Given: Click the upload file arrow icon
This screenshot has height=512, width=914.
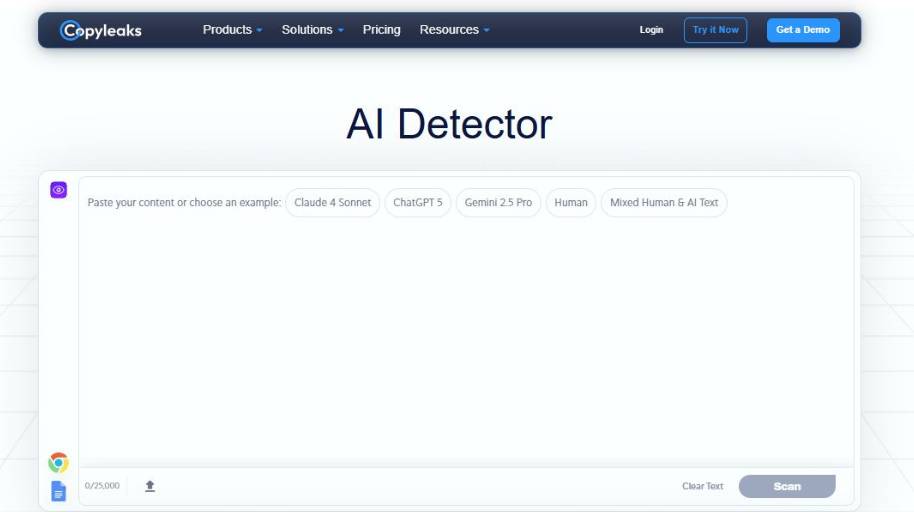Looking at the screenshot, I should (x=150, y=486).
